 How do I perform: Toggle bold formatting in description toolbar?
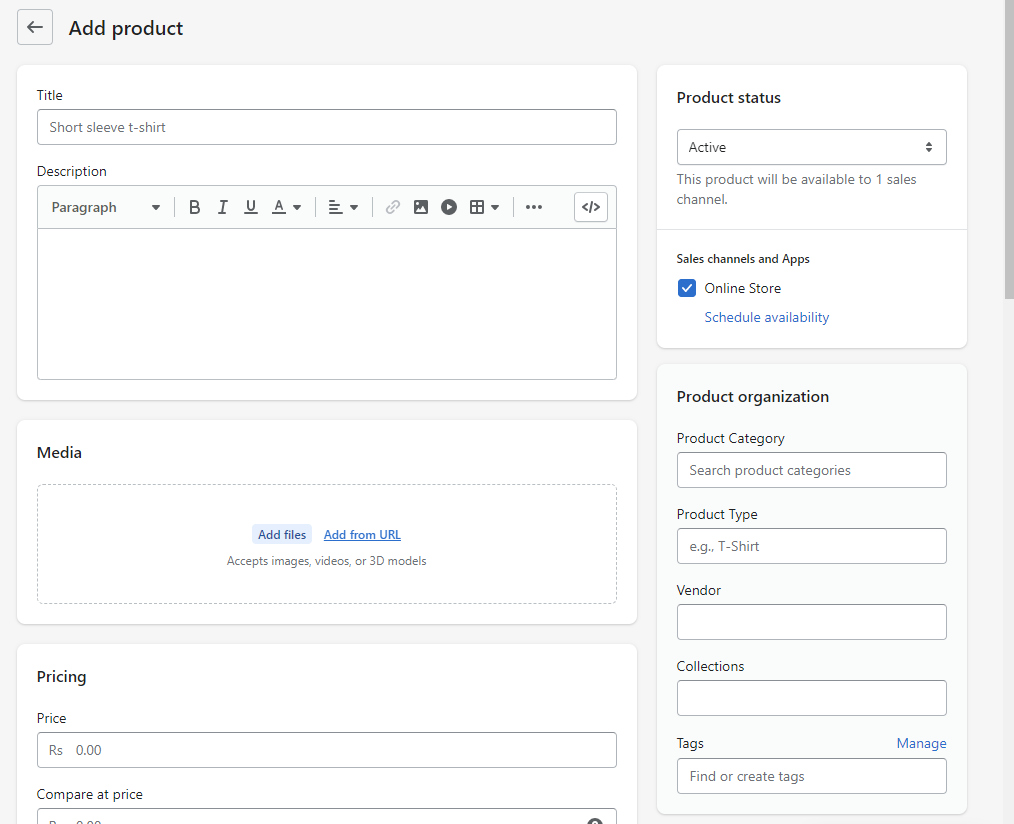pos(194,207)
